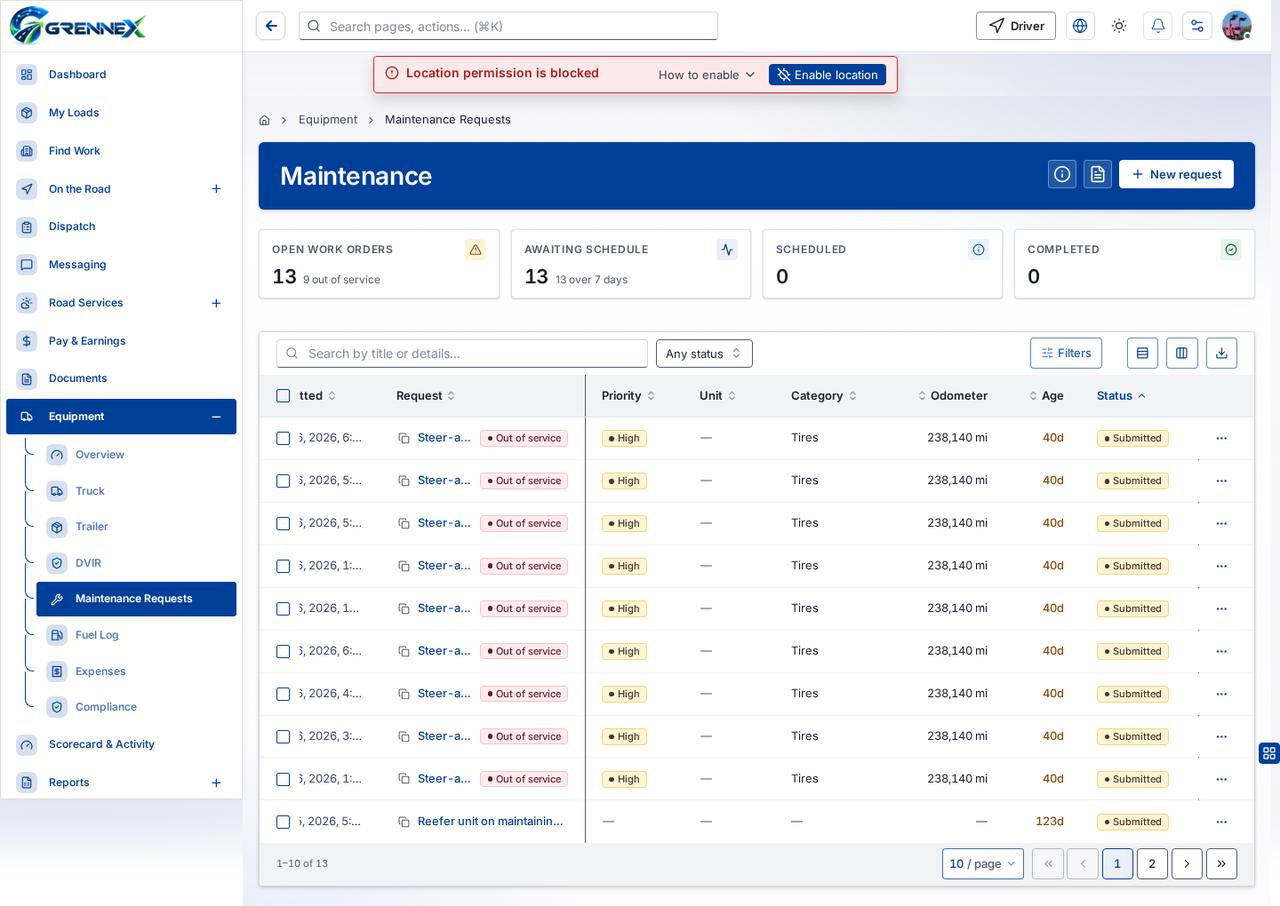Click the New request button
Image resolution: width=1280 pixels, height=906 pixels.
[x=1176, y=174]
